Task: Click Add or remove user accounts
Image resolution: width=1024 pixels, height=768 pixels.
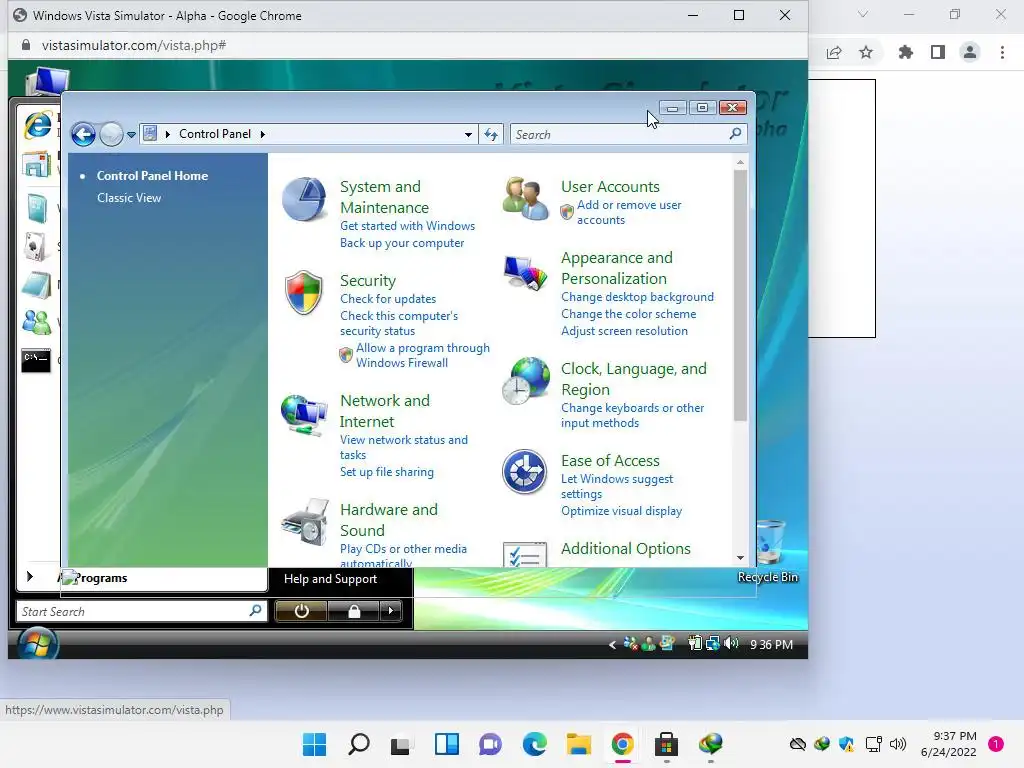Action: coord(629,212)
